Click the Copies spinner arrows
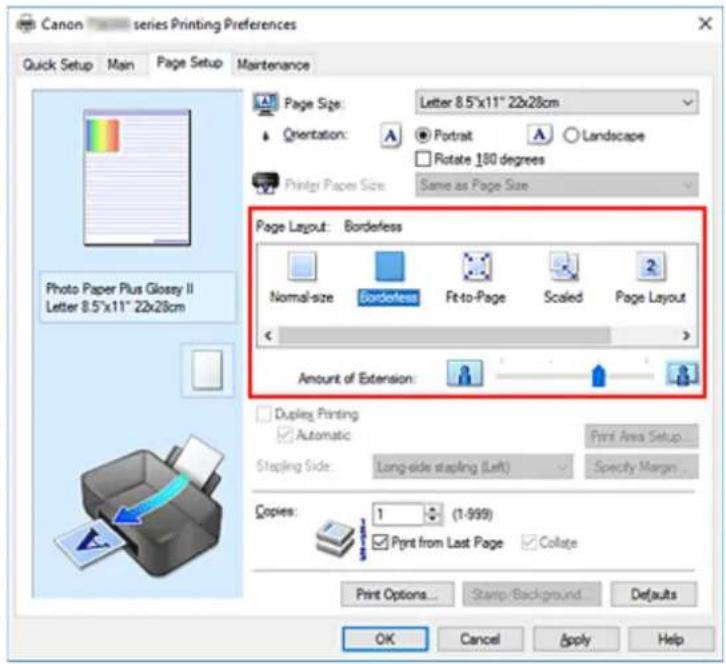 point(433,514)
